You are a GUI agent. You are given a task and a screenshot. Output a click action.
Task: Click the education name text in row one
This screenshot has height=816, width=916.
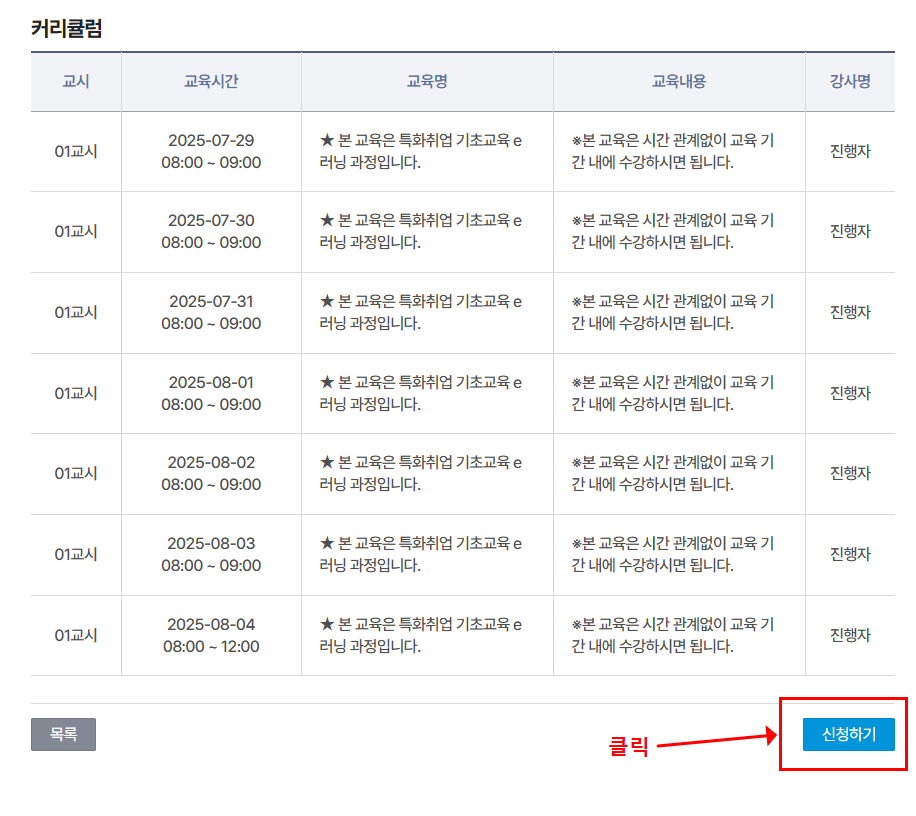[x=427, y=151]
